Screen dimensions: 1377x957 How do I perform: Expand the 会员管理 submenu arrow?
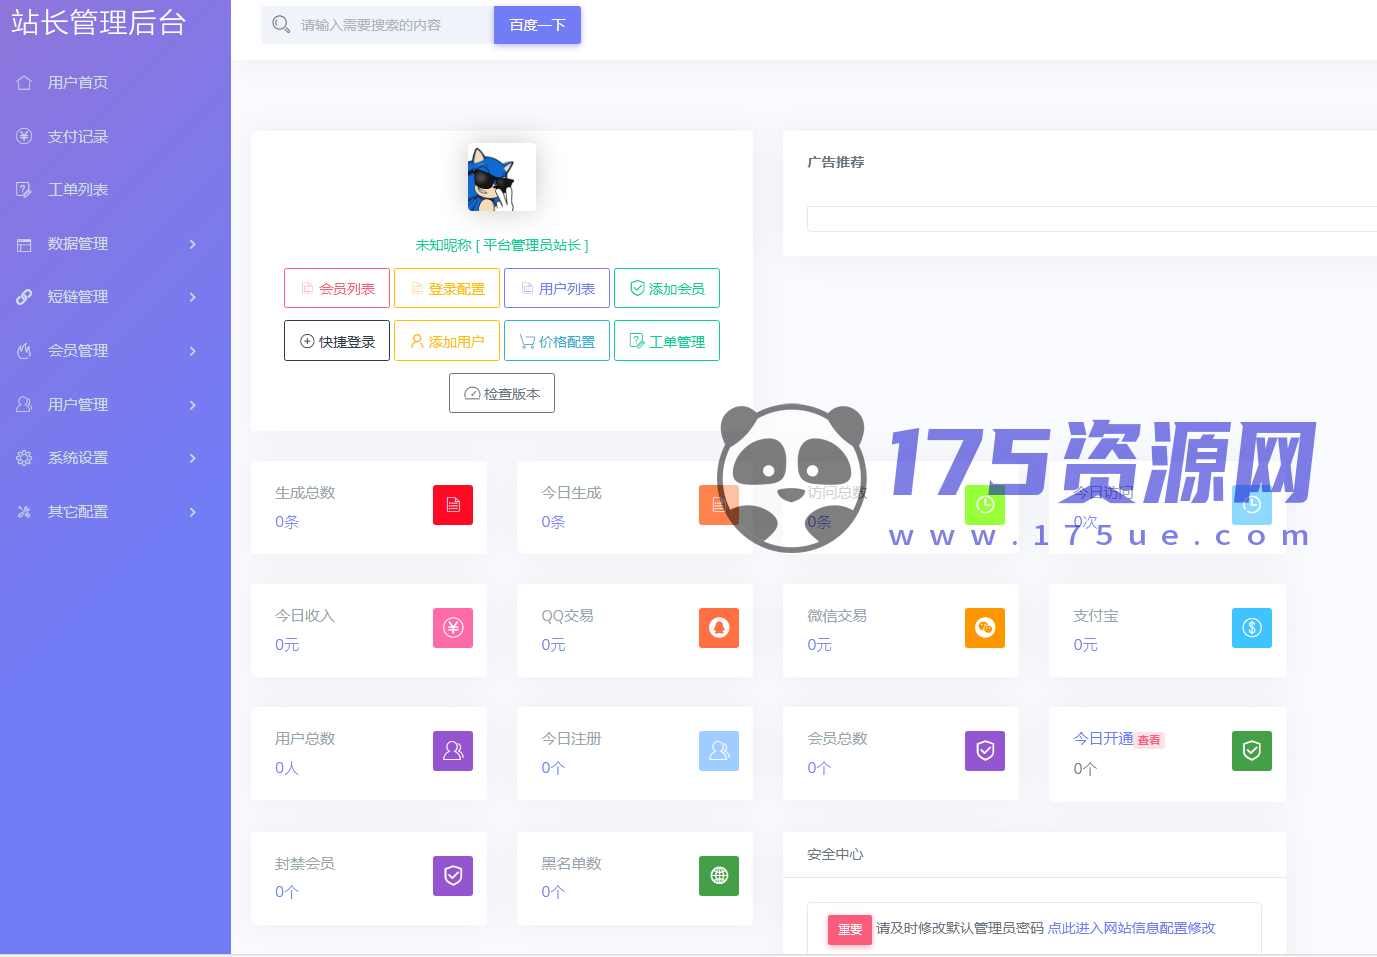193,351
